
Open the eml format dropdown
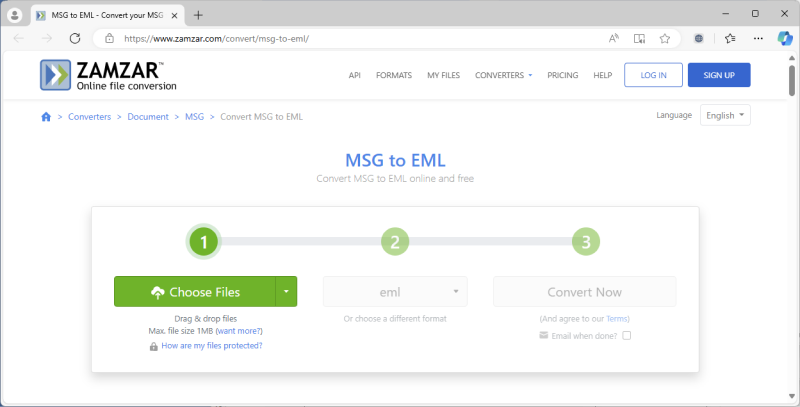pyautogui.click(x=395, y=292)
